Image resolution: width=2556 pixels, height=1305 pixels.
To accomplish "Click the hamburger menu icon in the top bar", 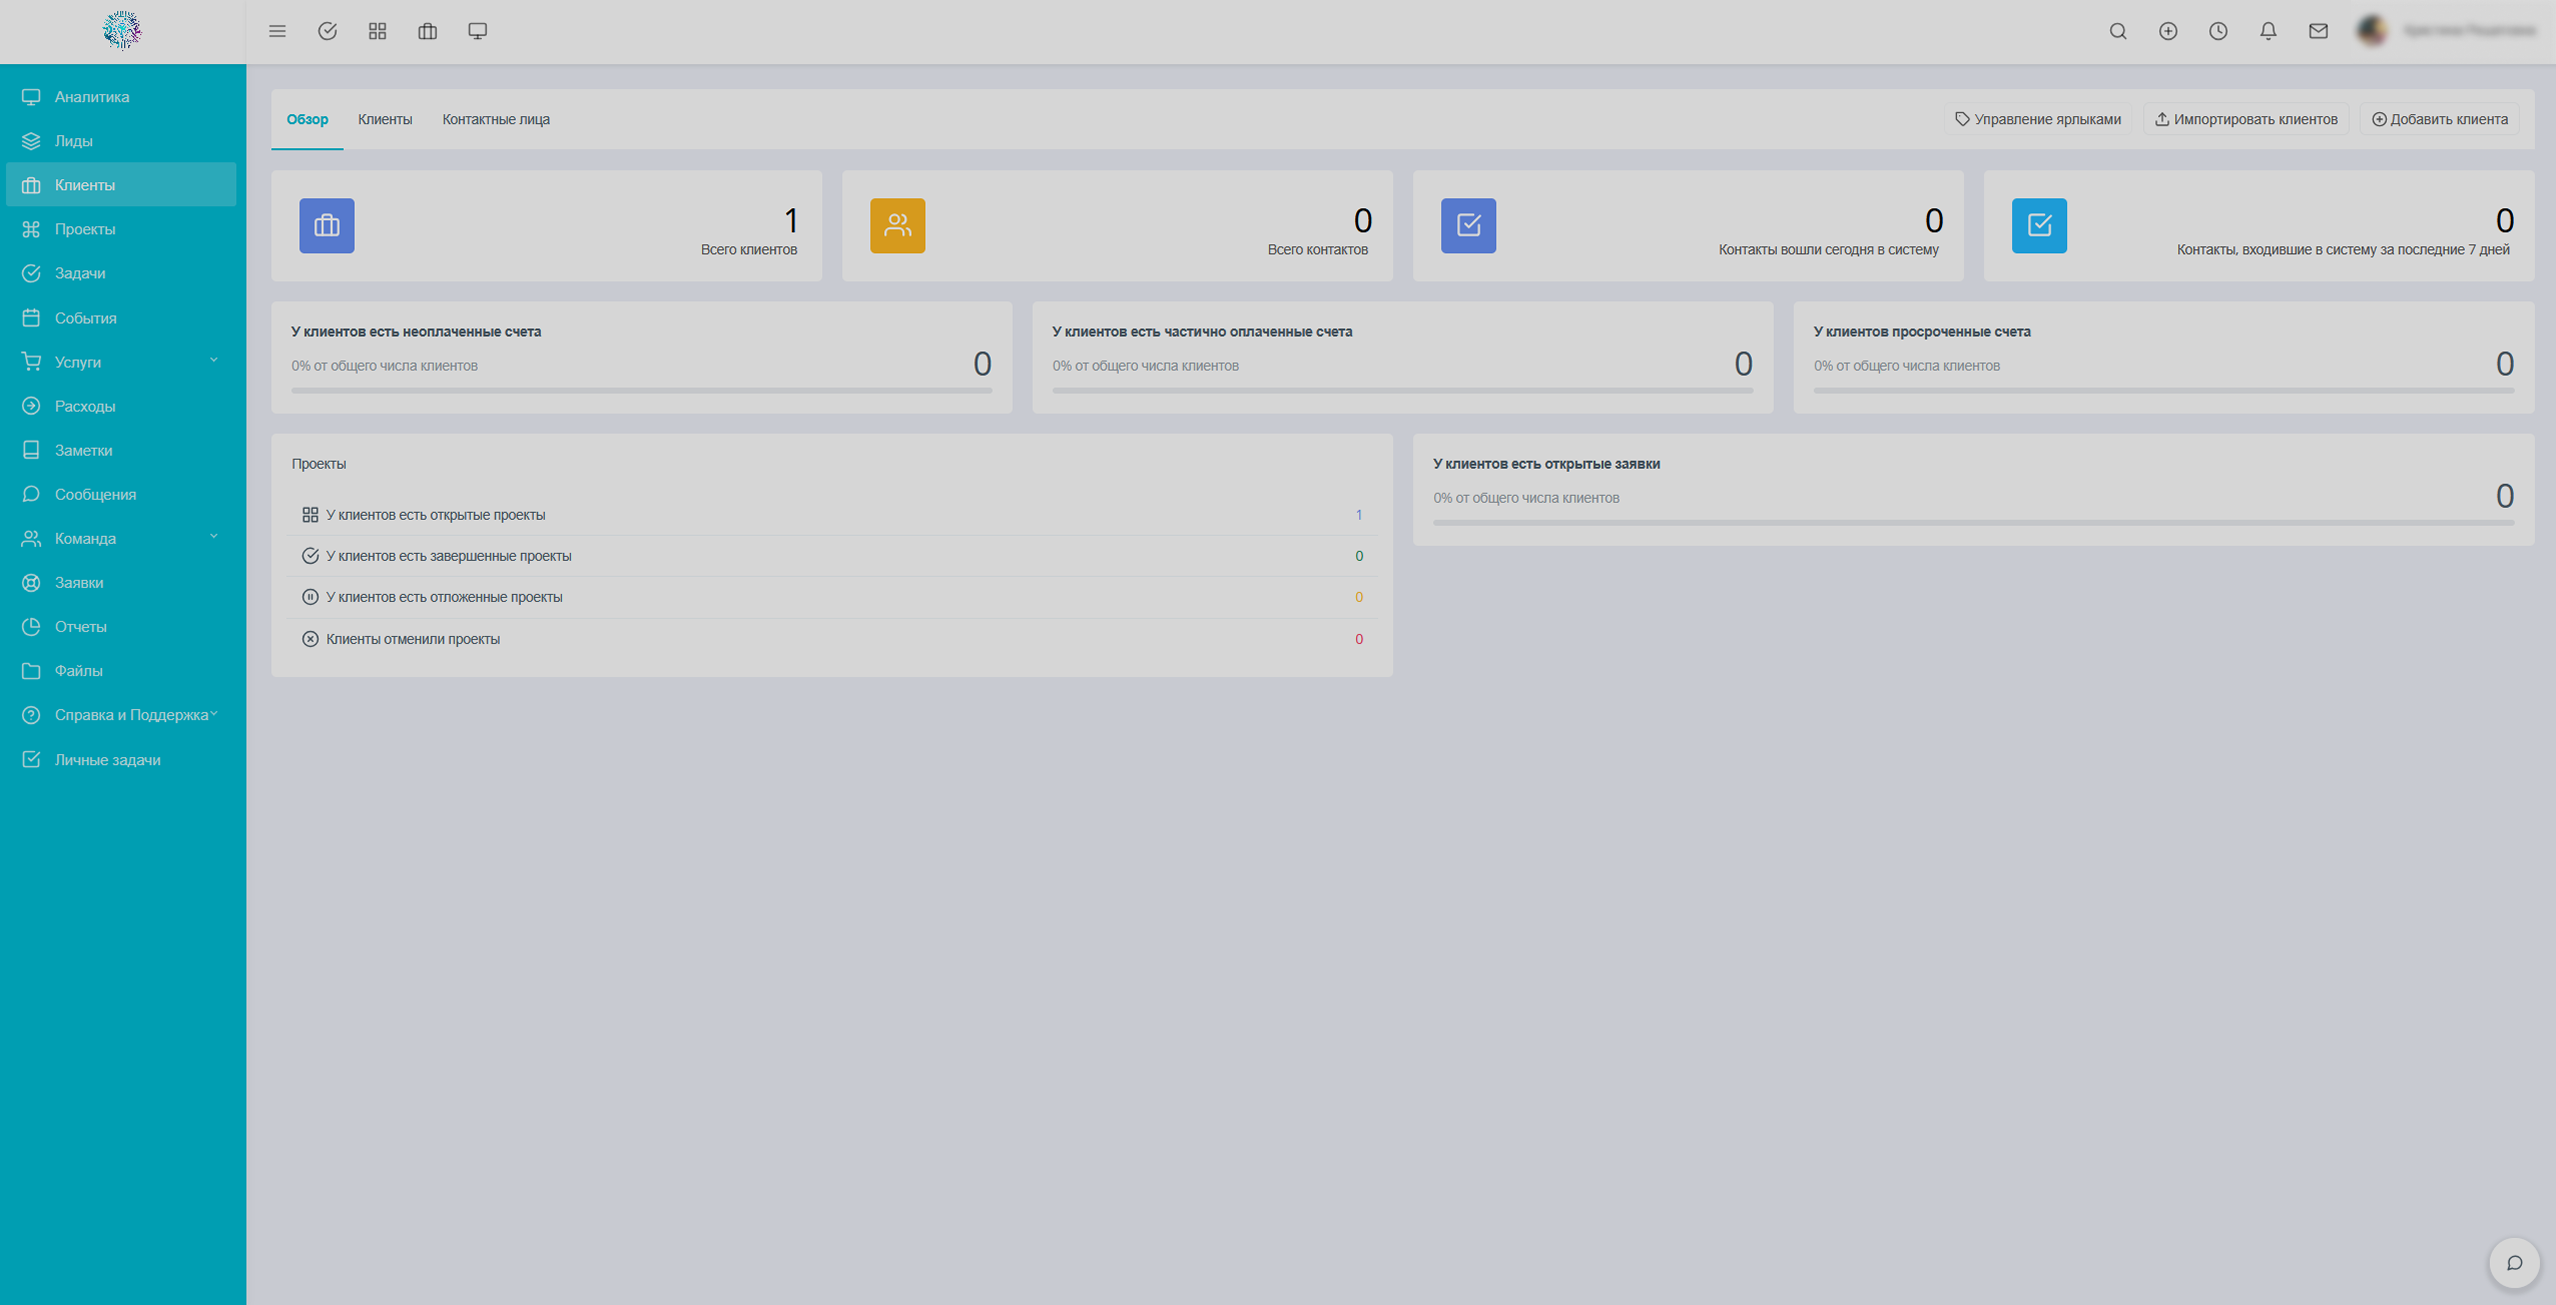I will [x=277, y=31].
